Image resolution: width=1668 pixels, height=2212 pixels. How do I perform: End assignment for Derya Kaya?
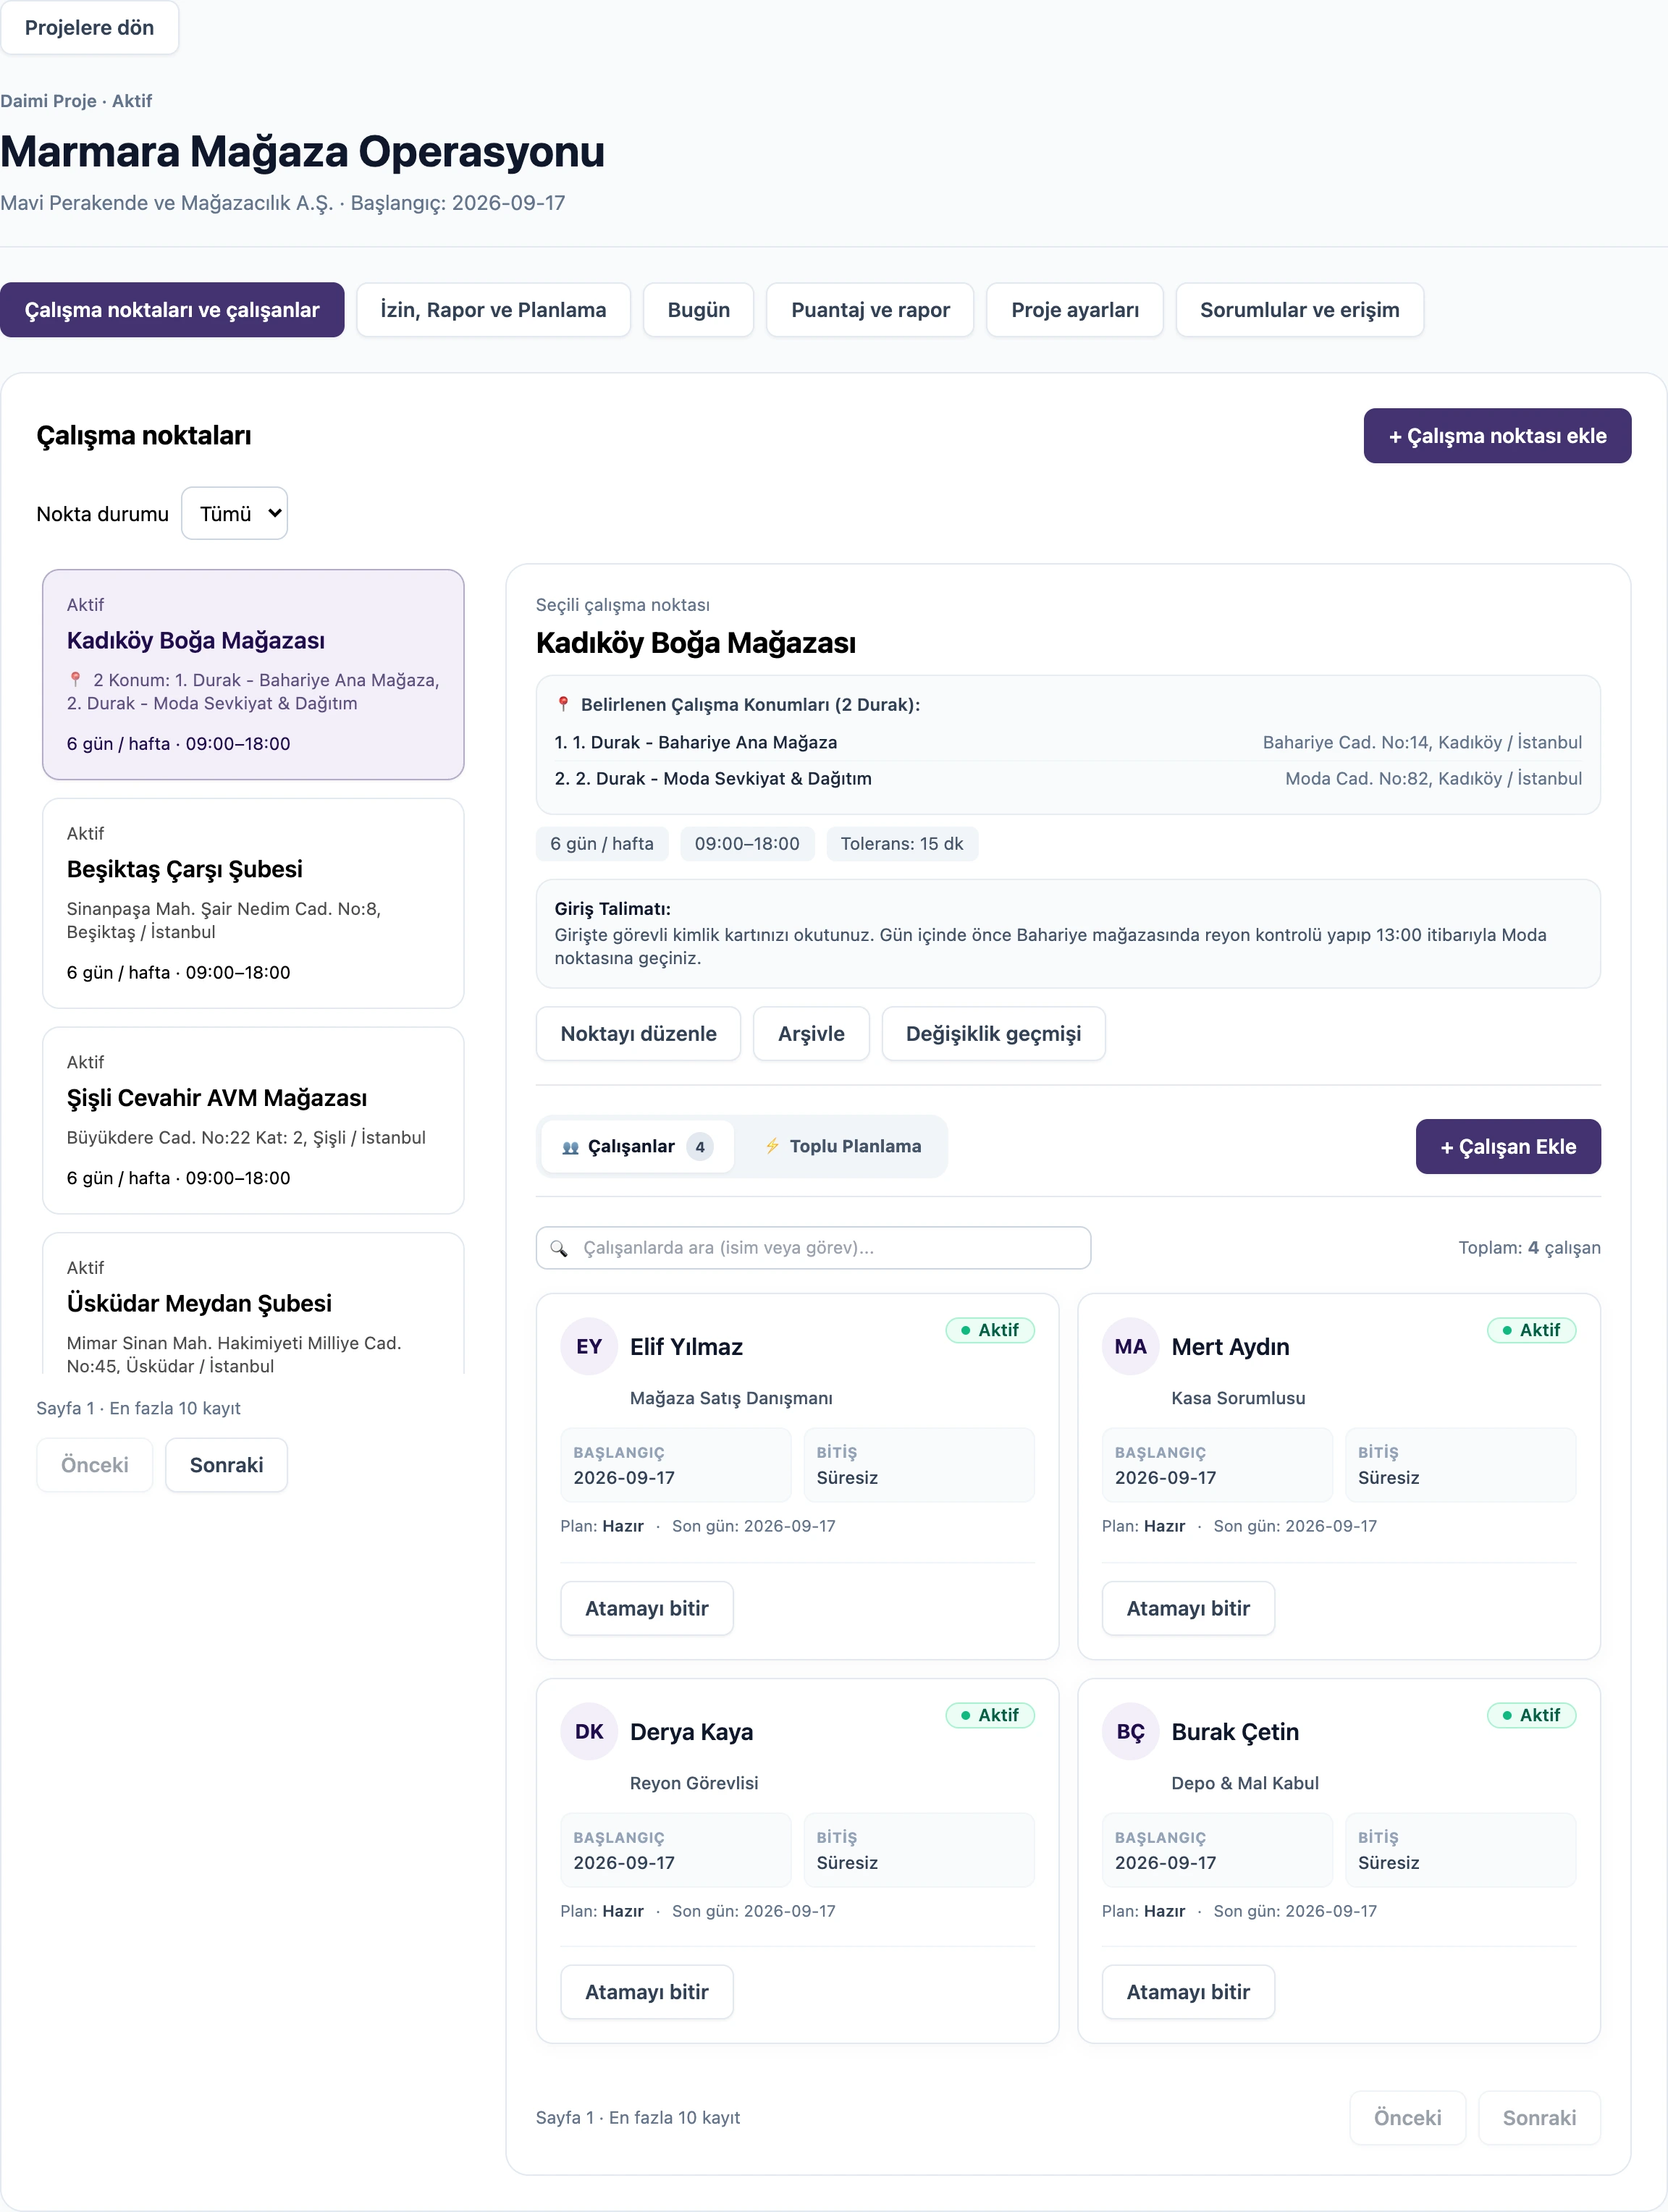(646, 1992)
